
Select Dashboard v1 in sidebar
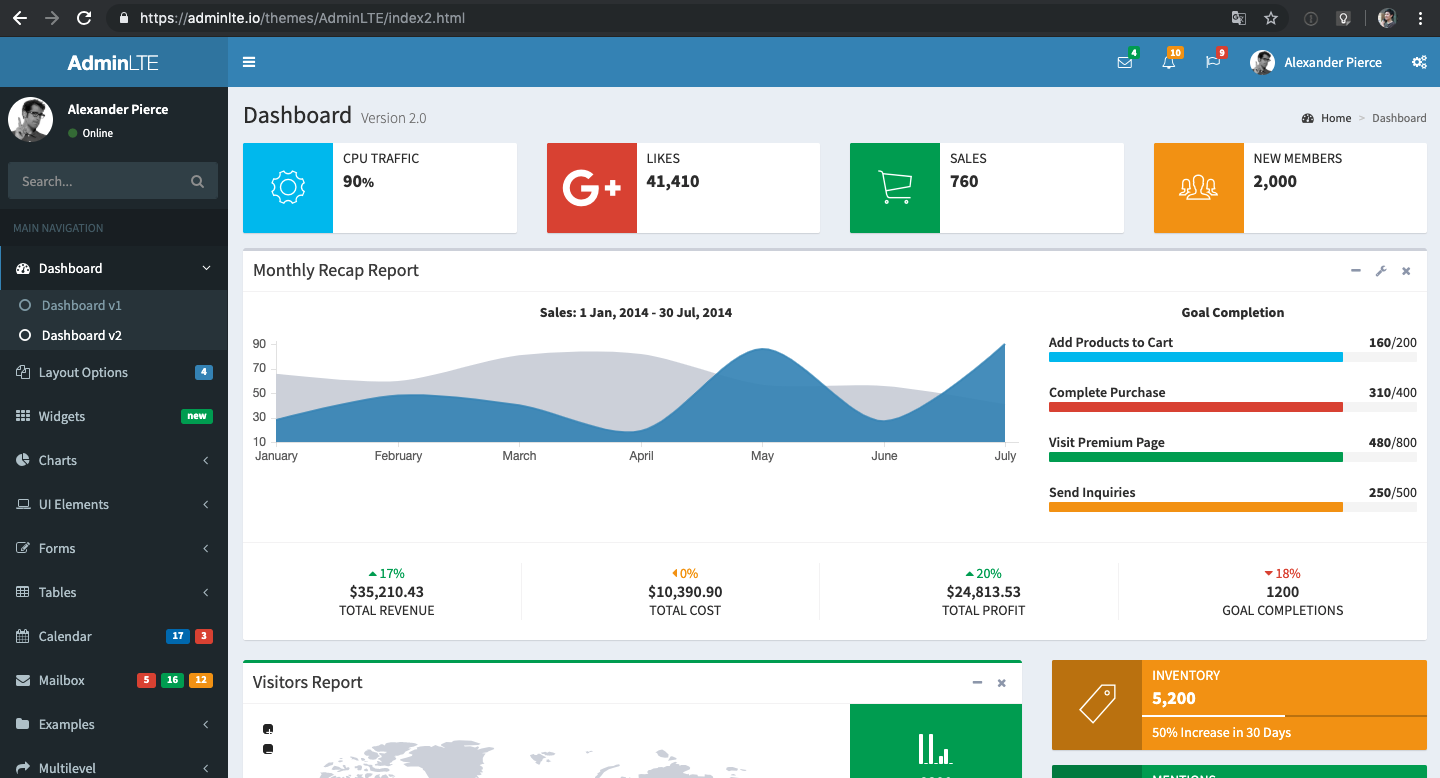[82, 305]
